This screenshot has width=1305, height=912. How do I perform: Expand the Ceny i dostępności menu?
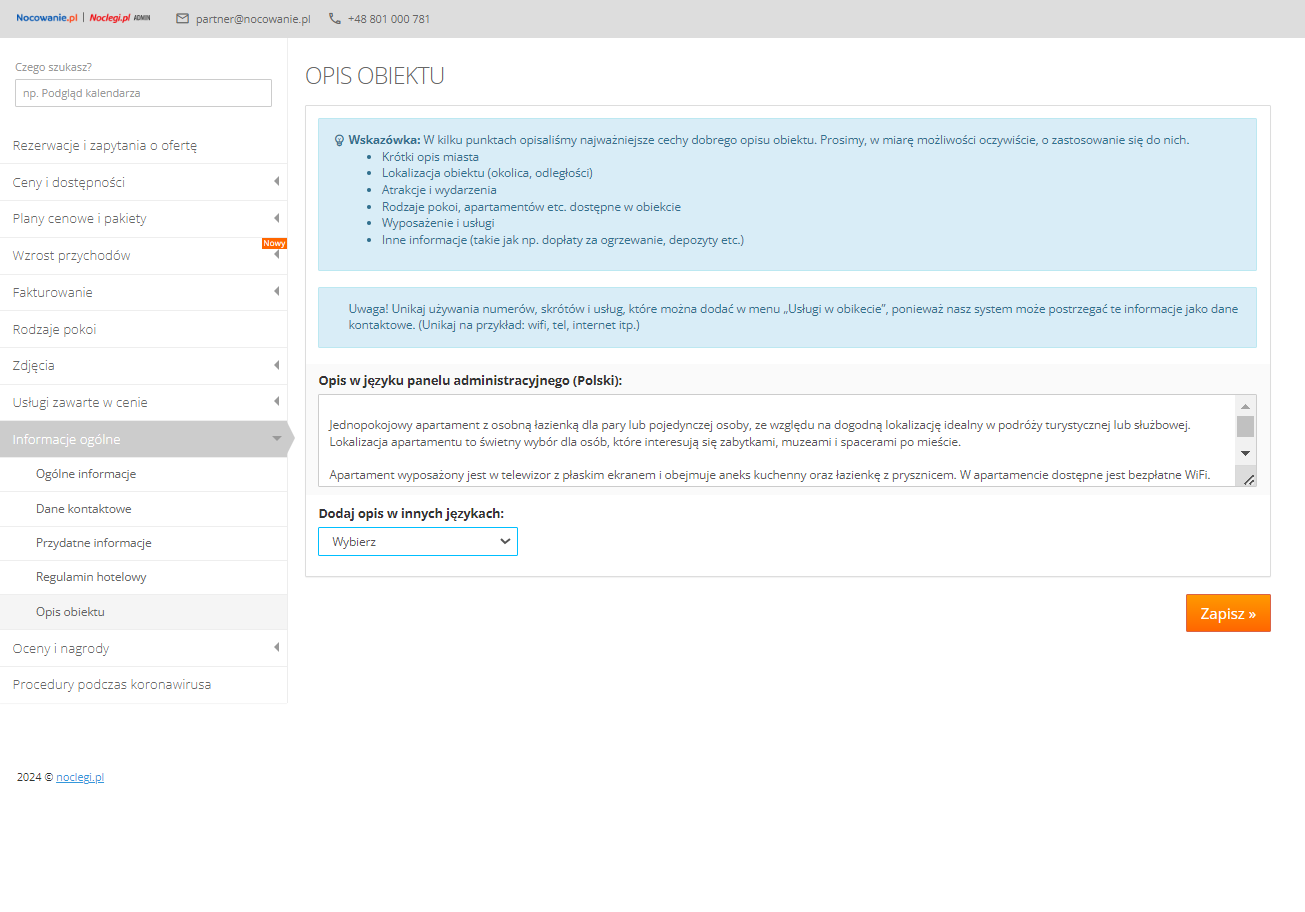coord(275,182)
